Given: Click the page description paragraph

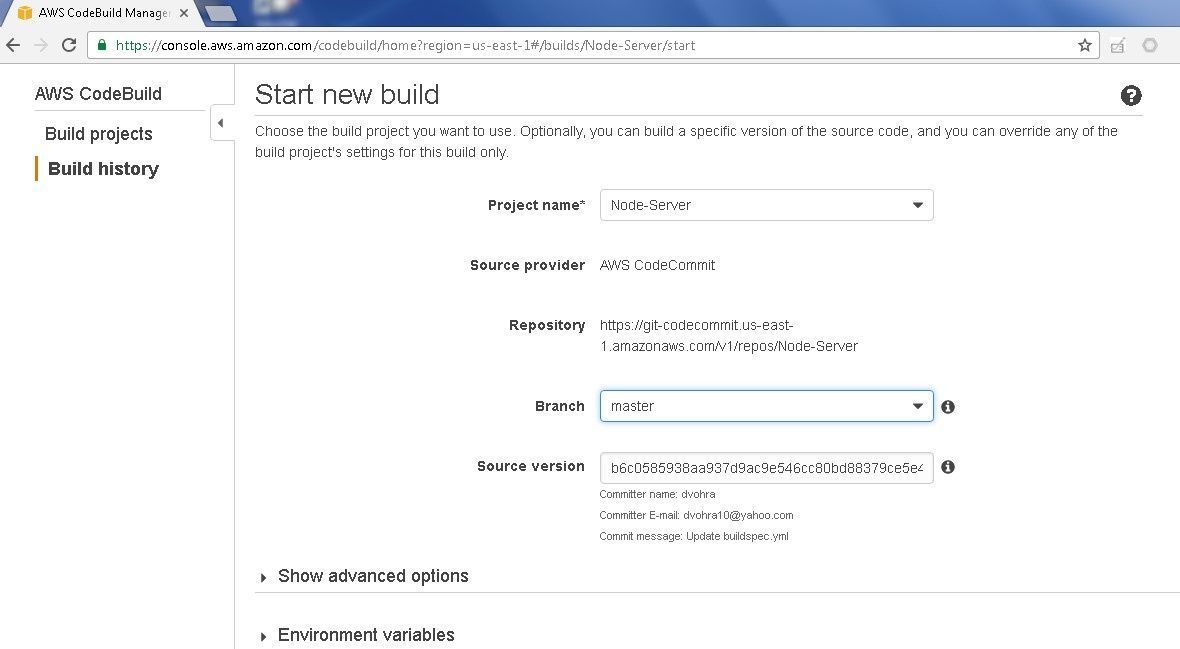Looking at the screenshot, I should click(x=686, y=142).
